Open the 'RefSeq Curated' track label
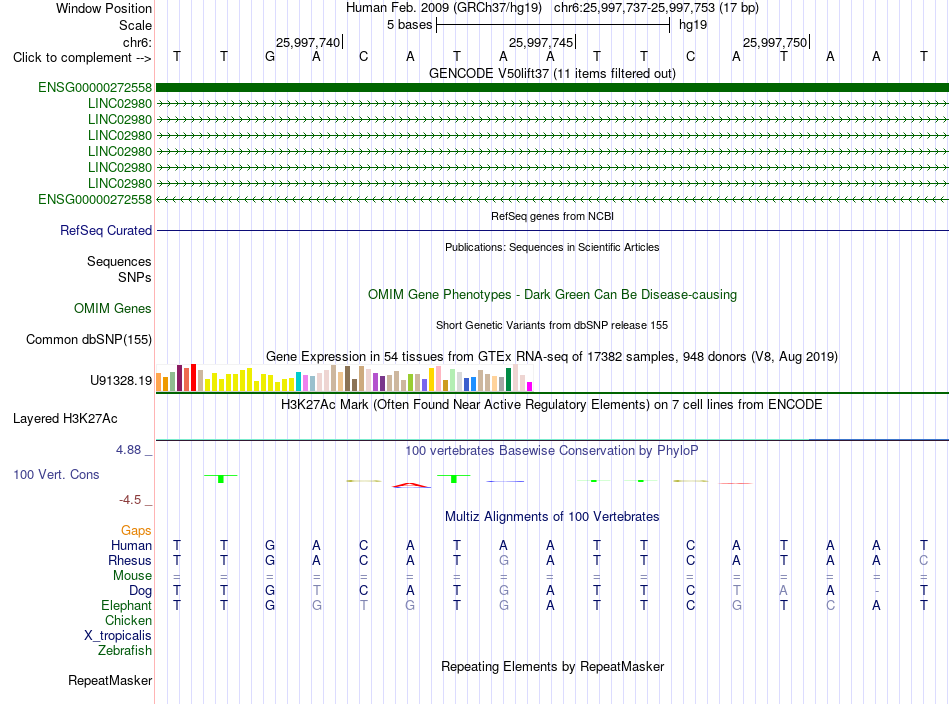 [x=105, y=230]
